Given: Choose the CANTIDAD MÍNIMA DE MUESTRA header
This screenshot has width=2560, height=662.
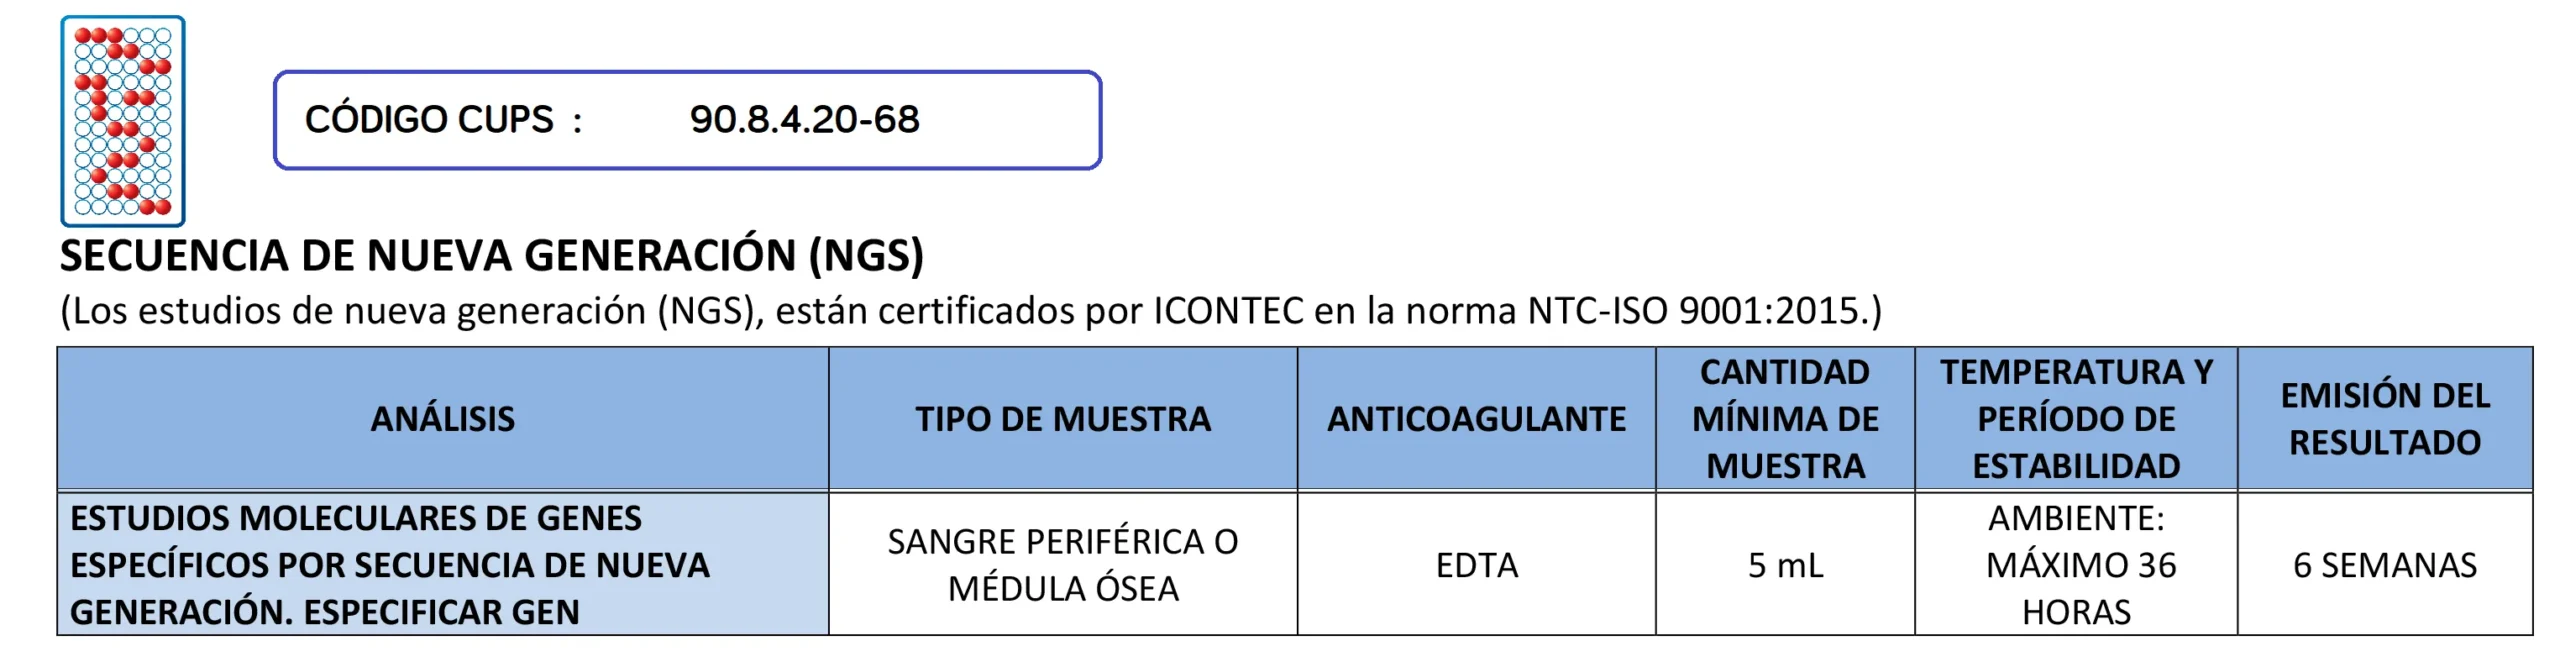Looking at the screenshot, I should tap(1785, 419).
